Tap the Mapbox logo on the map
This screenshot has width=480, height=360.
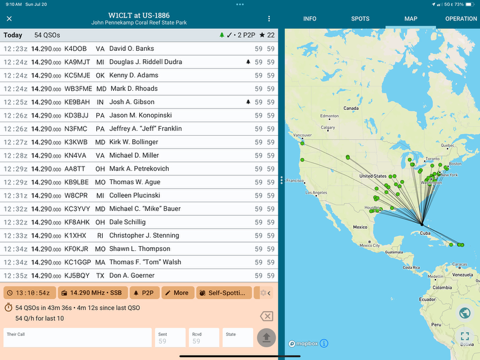[x=302, y=343]
